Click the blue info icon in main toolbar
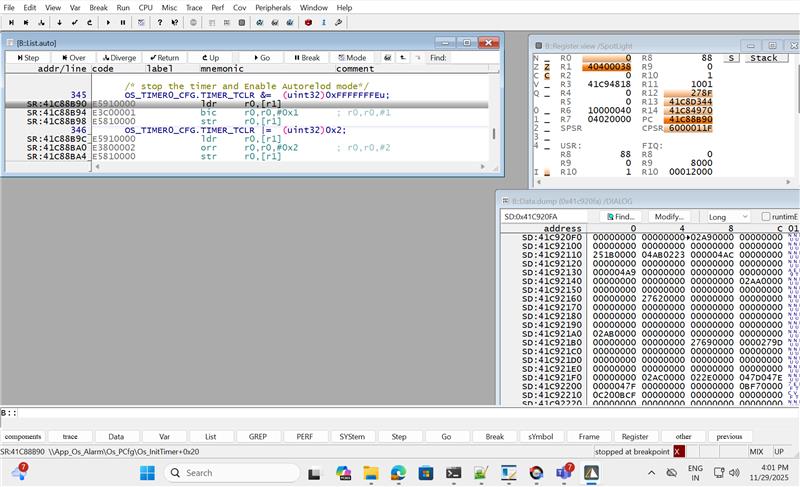The width and height of the screenshot is (800, 487). (323, 22)
